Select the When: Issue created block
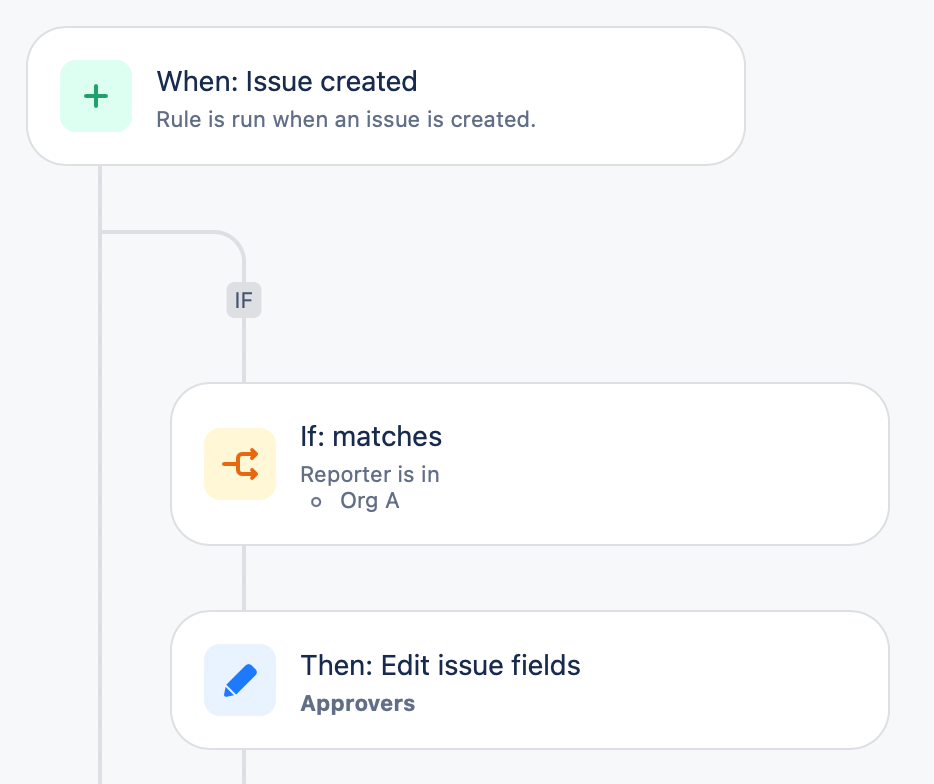This screenshot has width=934, height=784. point(385,96)
